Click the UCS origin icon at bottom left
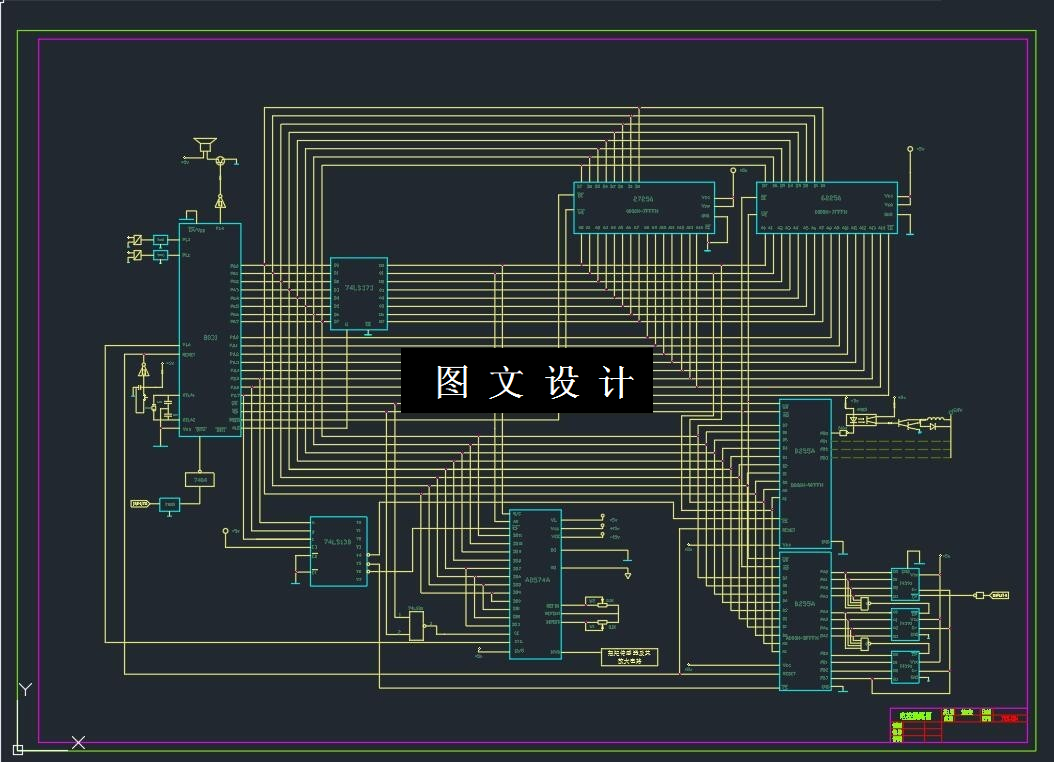This screenshot has height=762, width=1054. (x=18, y=749)
